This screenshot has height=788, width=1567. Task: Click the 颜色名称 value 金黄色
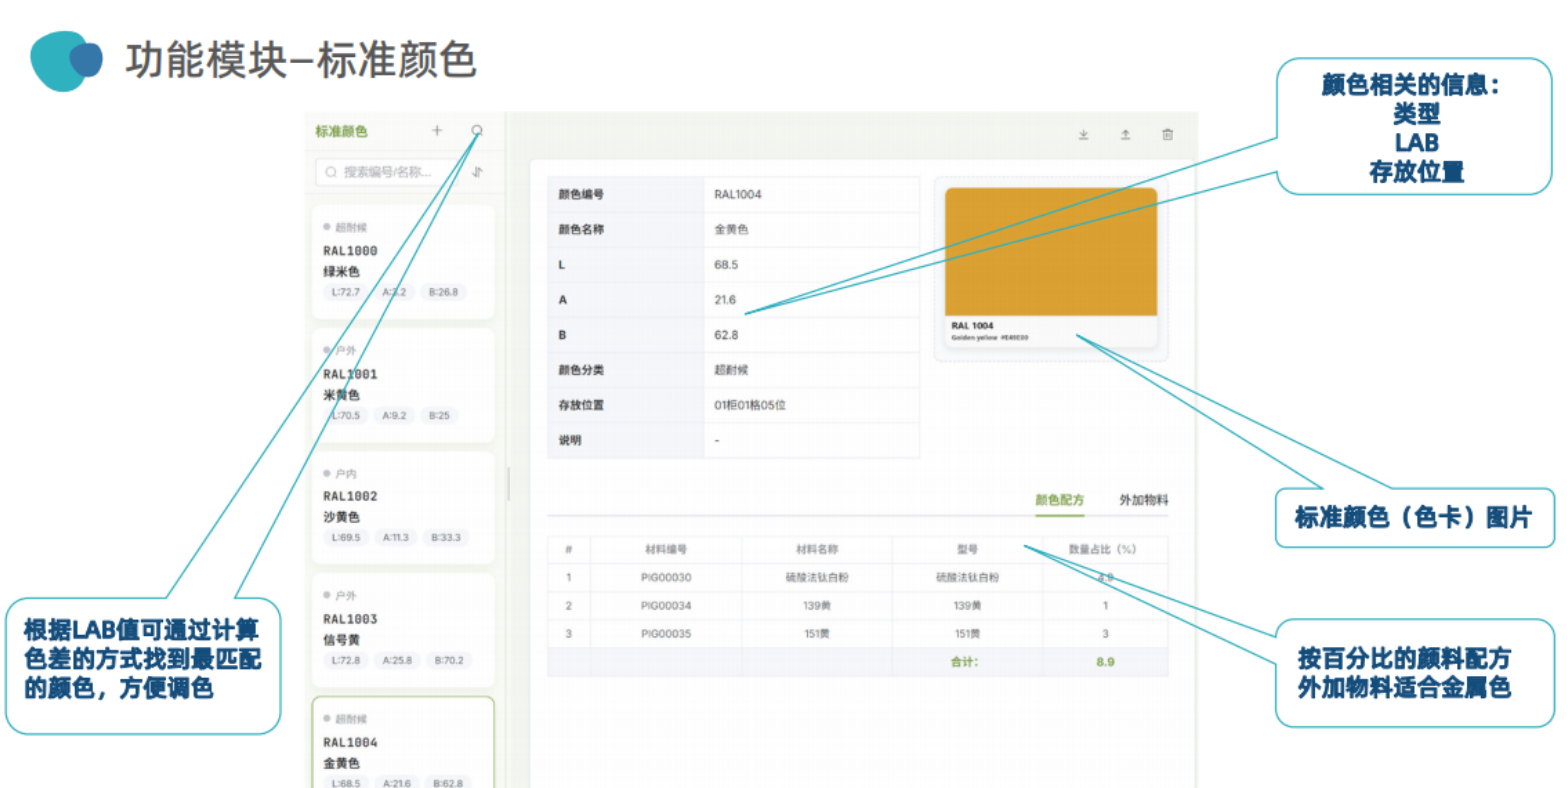(731, 230)
